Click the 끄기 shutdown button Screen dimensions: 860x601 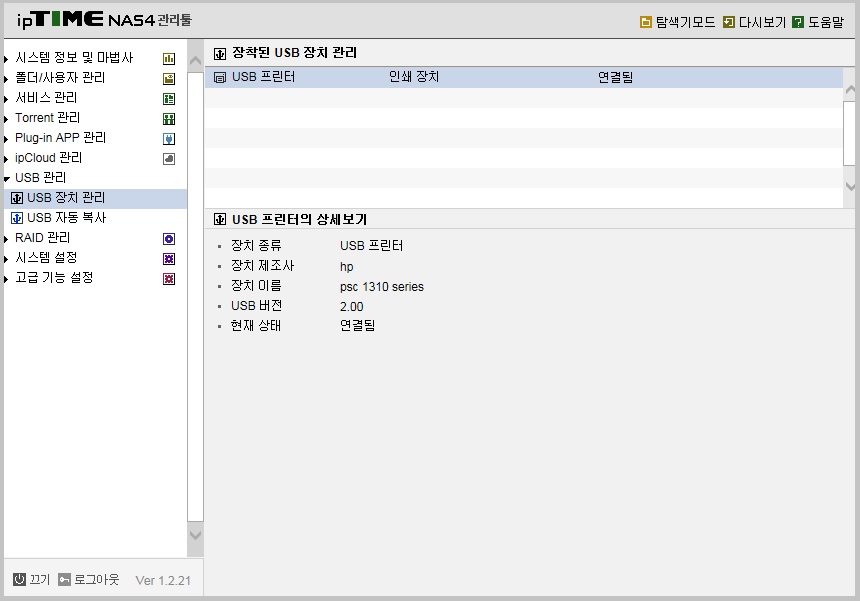pos(39,580)
